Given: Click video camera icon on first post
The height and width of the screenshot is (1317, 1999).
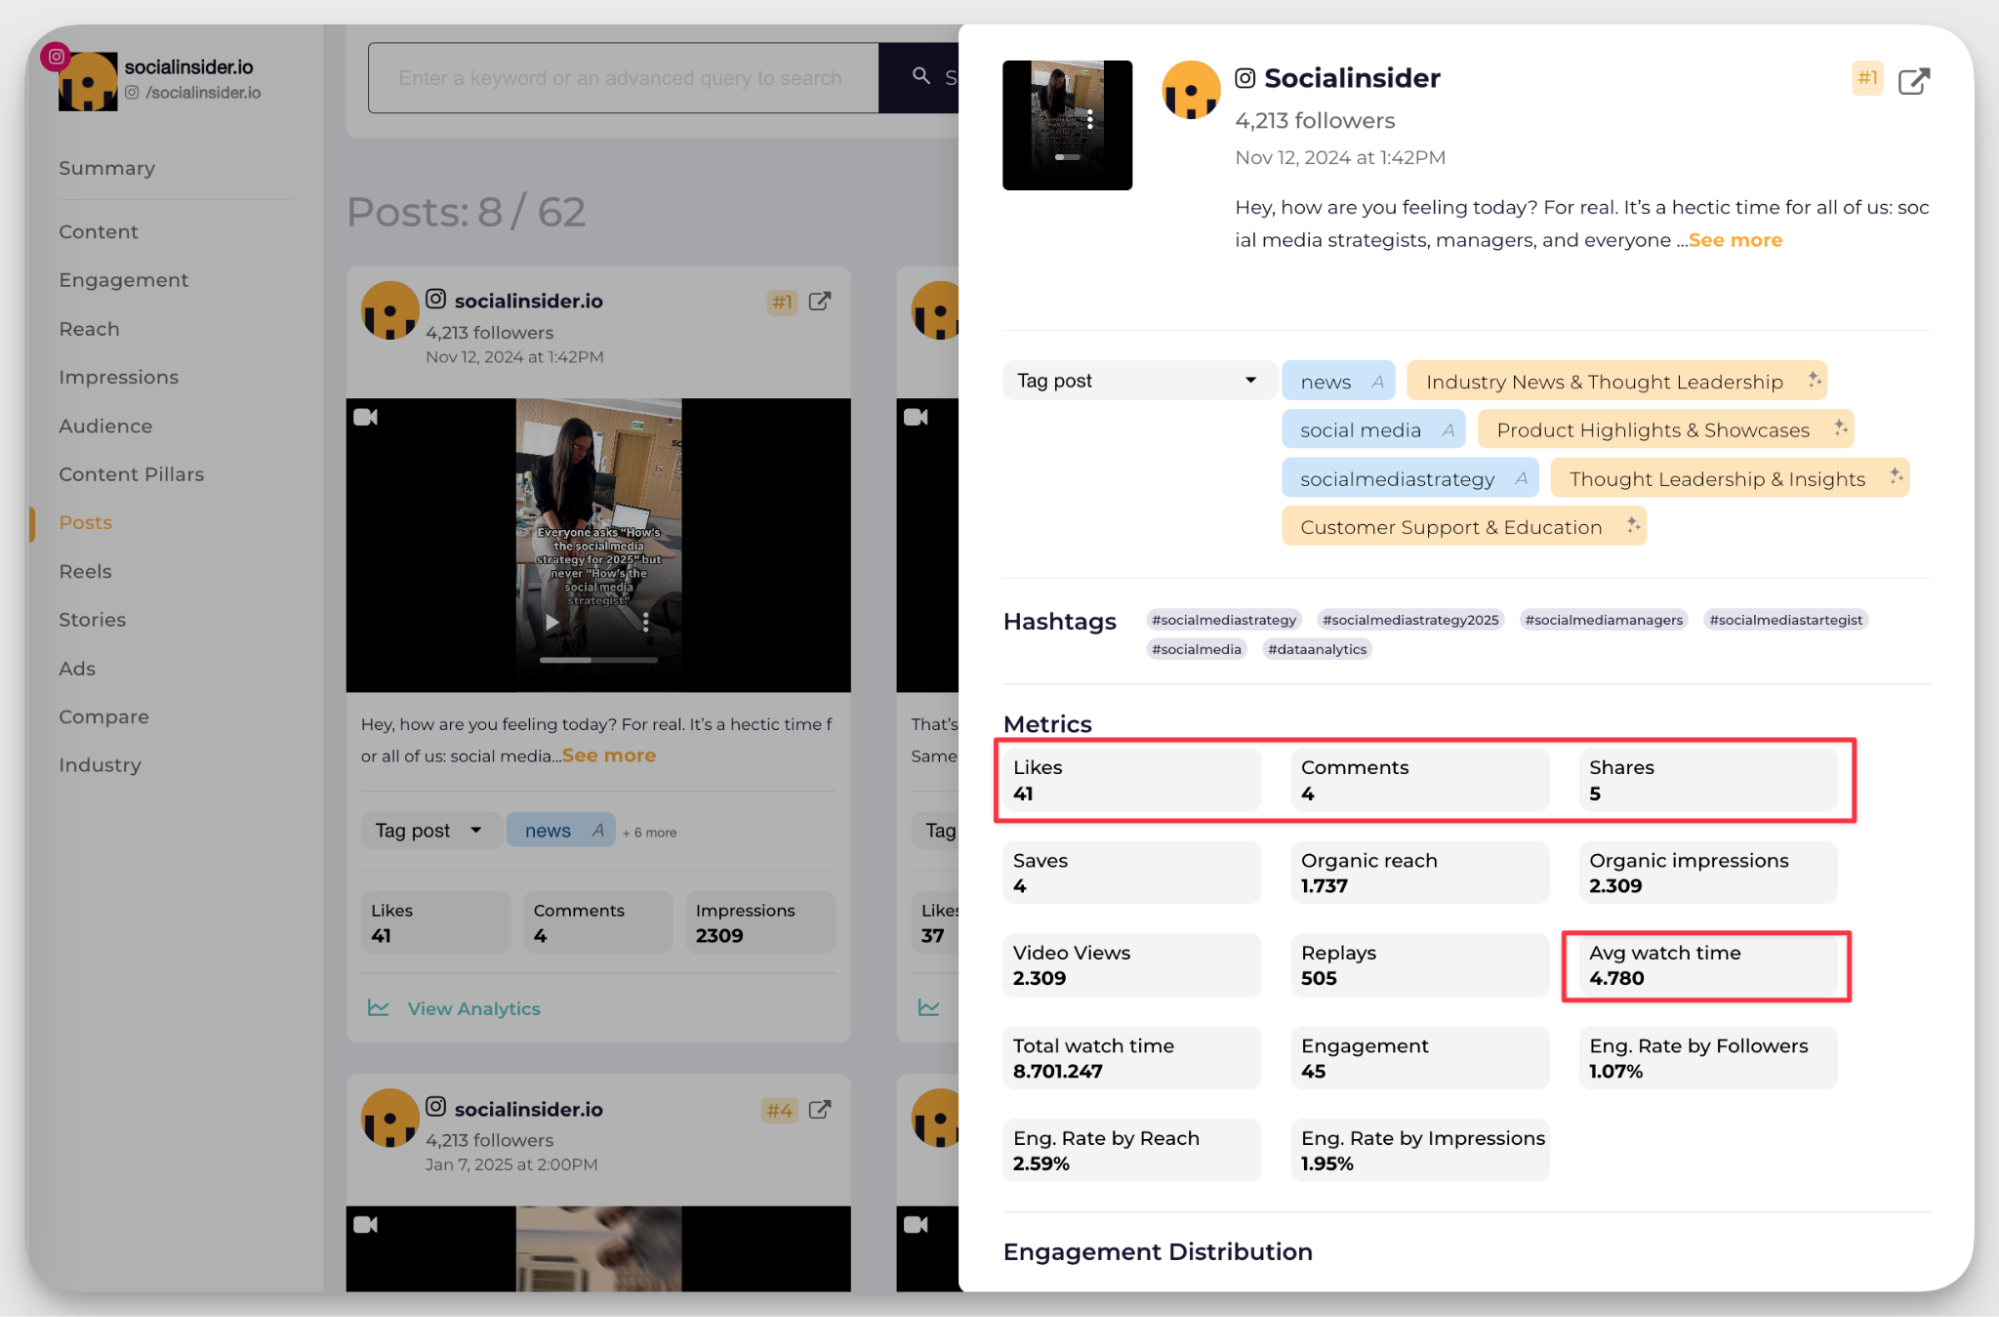Looking at the screenshot, I should tap(366, 417).
